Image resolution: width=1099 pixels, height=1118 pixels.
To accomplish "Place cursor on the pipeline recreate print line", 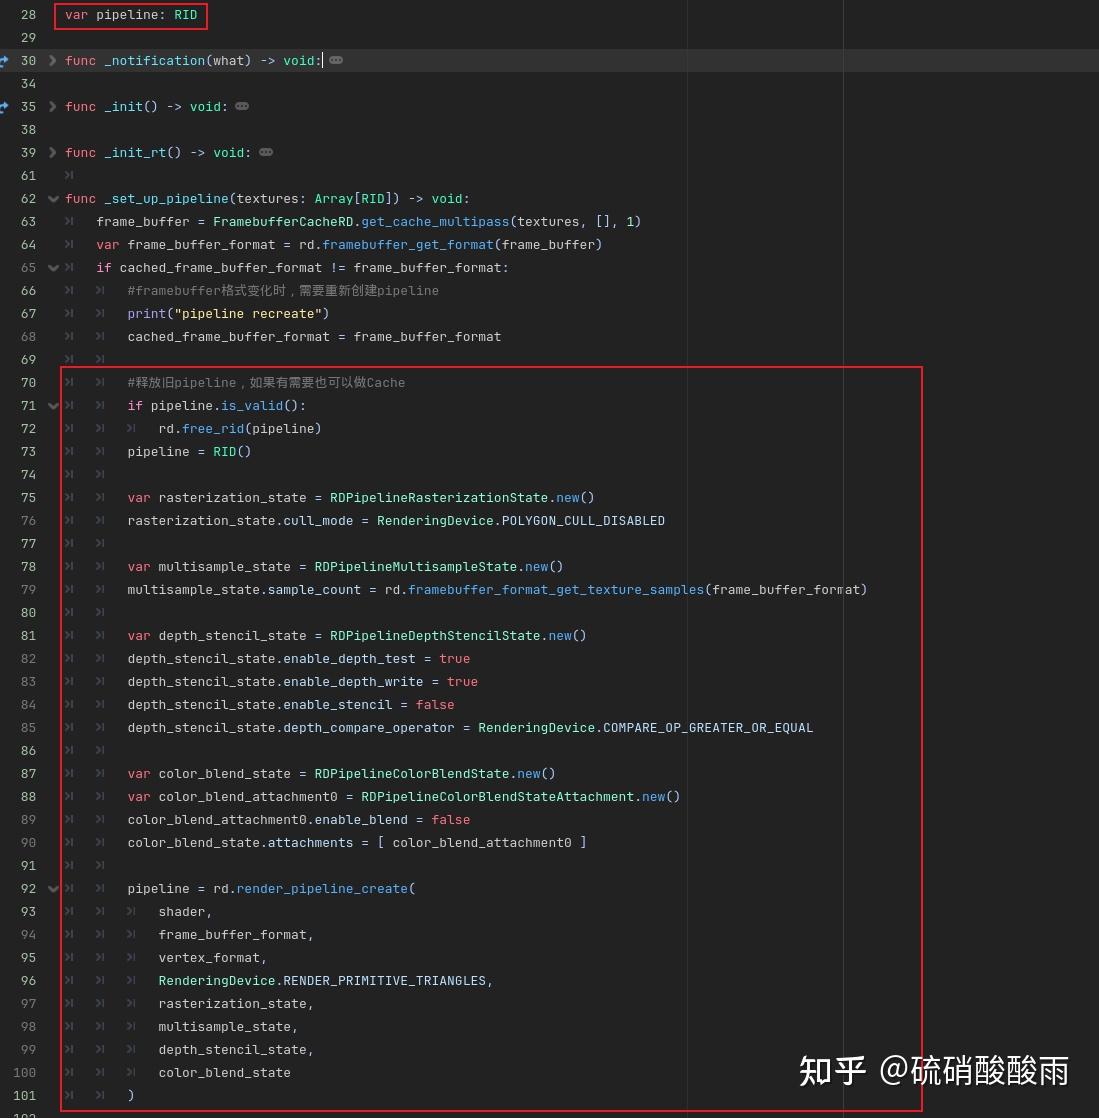I will click(228, 313).
